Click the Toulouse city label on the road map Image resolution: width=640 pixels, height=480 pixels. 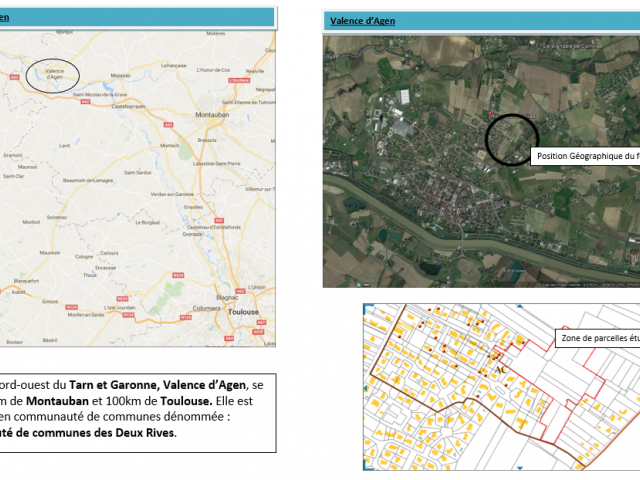(244, 311)
